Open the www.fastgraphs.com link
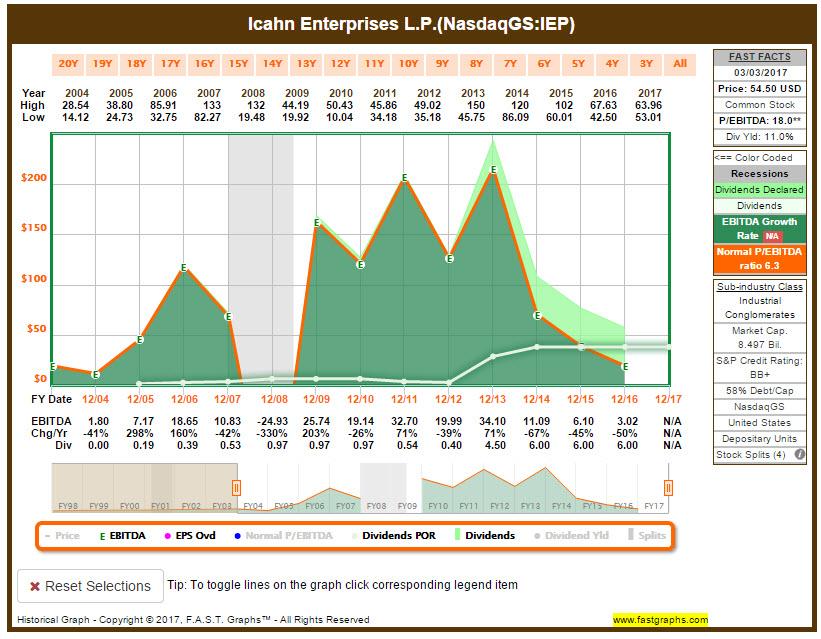 (x=660, y=620)
